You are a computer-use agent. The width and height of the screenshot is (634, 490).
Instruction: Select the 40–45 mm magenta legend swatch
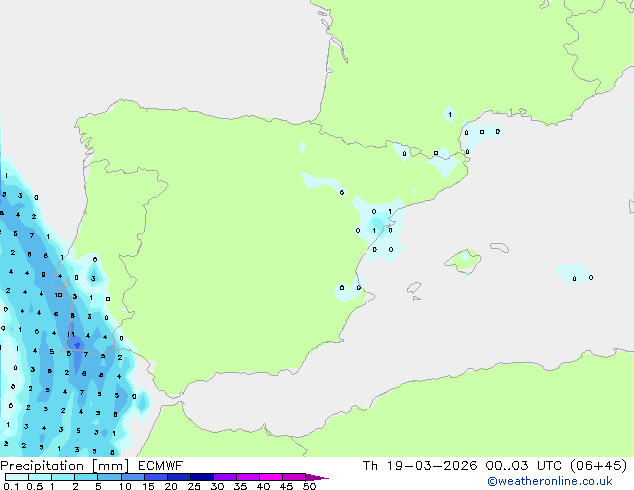pyautogui.click(x=271, y=477)
